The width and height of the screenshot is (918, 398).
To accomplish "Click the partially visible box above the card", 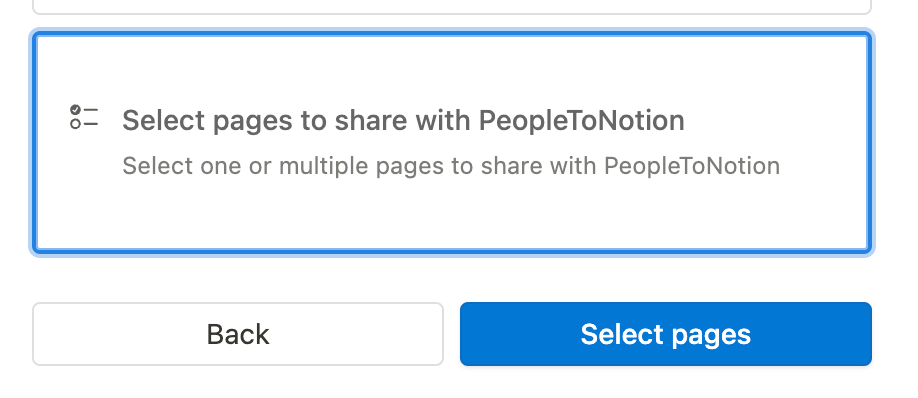I will tap(451, 7).
